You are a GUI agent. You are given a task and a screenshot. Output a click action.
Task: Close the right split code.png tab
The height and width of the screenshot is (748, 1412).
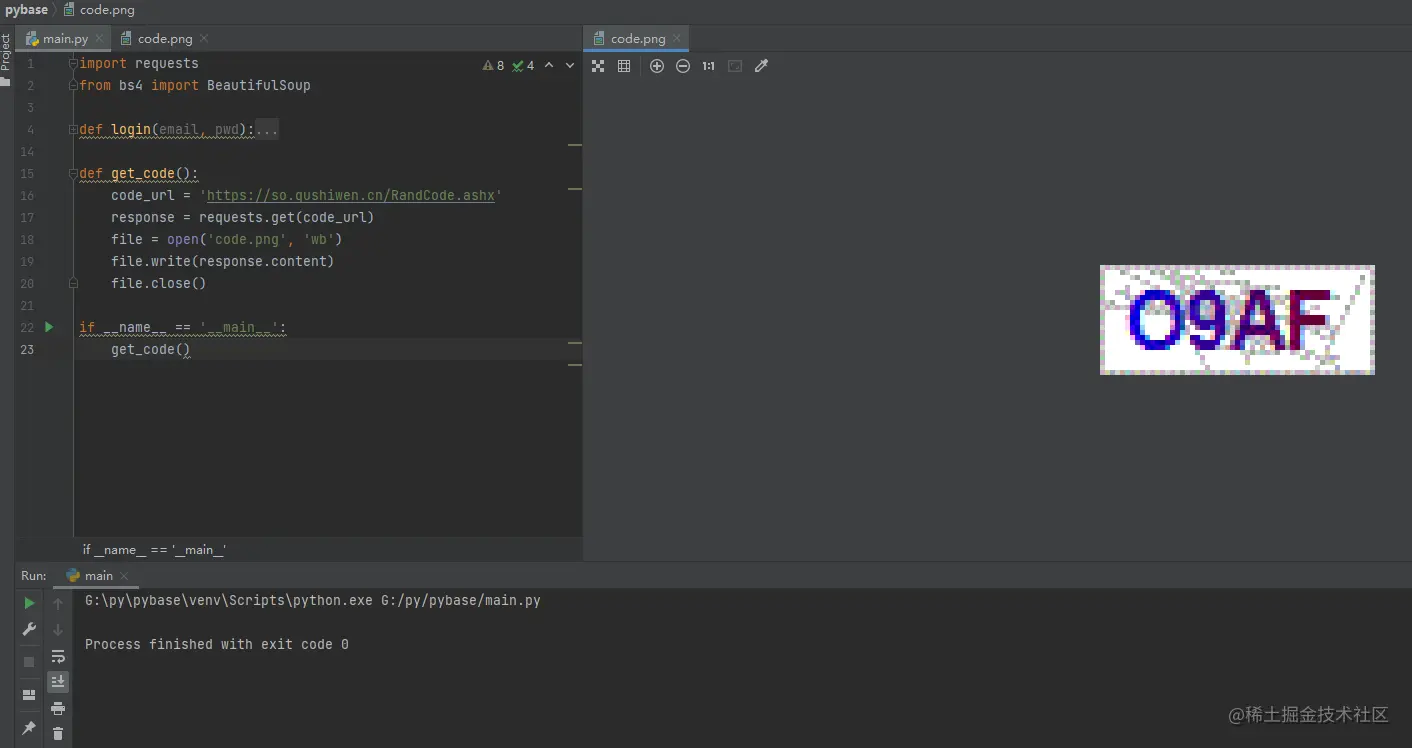(x=677, y=39)
